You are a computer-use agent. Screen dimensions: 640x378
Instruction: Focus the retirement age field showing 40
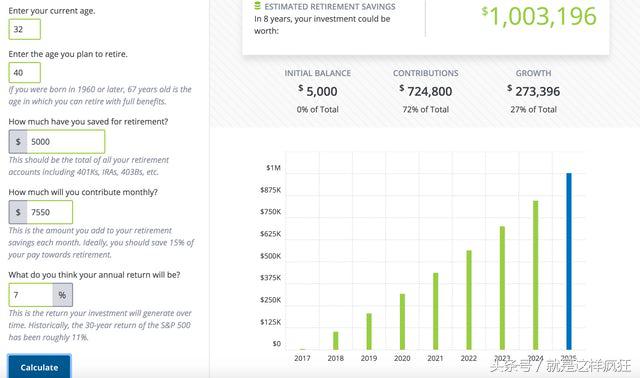pyautogui.click(x=24, y=73)
